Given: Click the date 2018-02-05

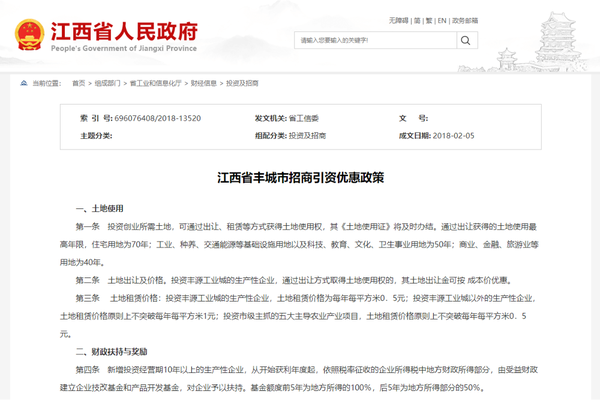Looking at the screenshot, I should [453, 136].
